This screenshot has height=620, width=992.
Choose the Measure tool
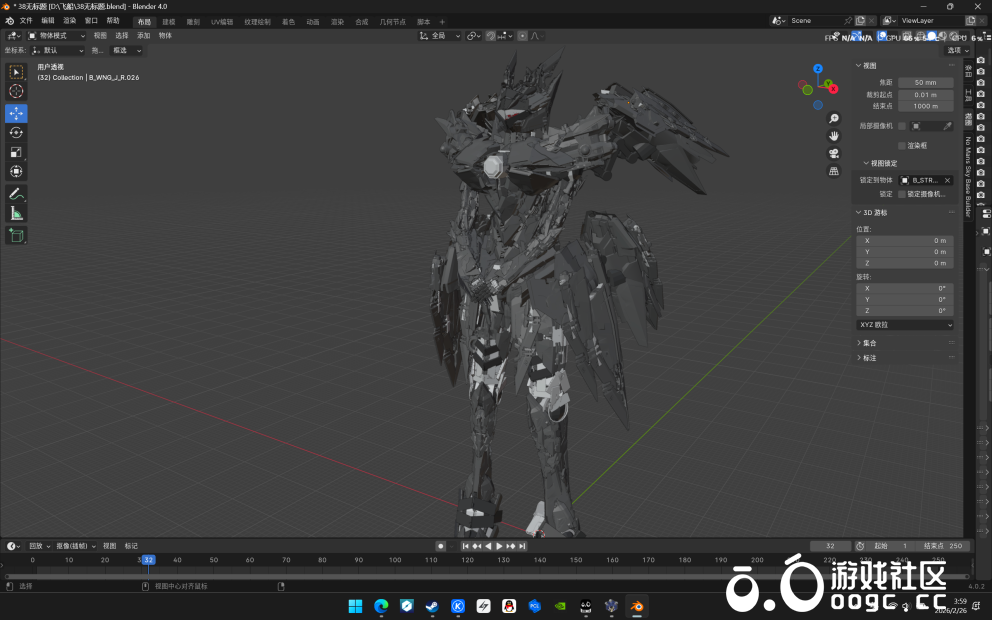[16, 213]
